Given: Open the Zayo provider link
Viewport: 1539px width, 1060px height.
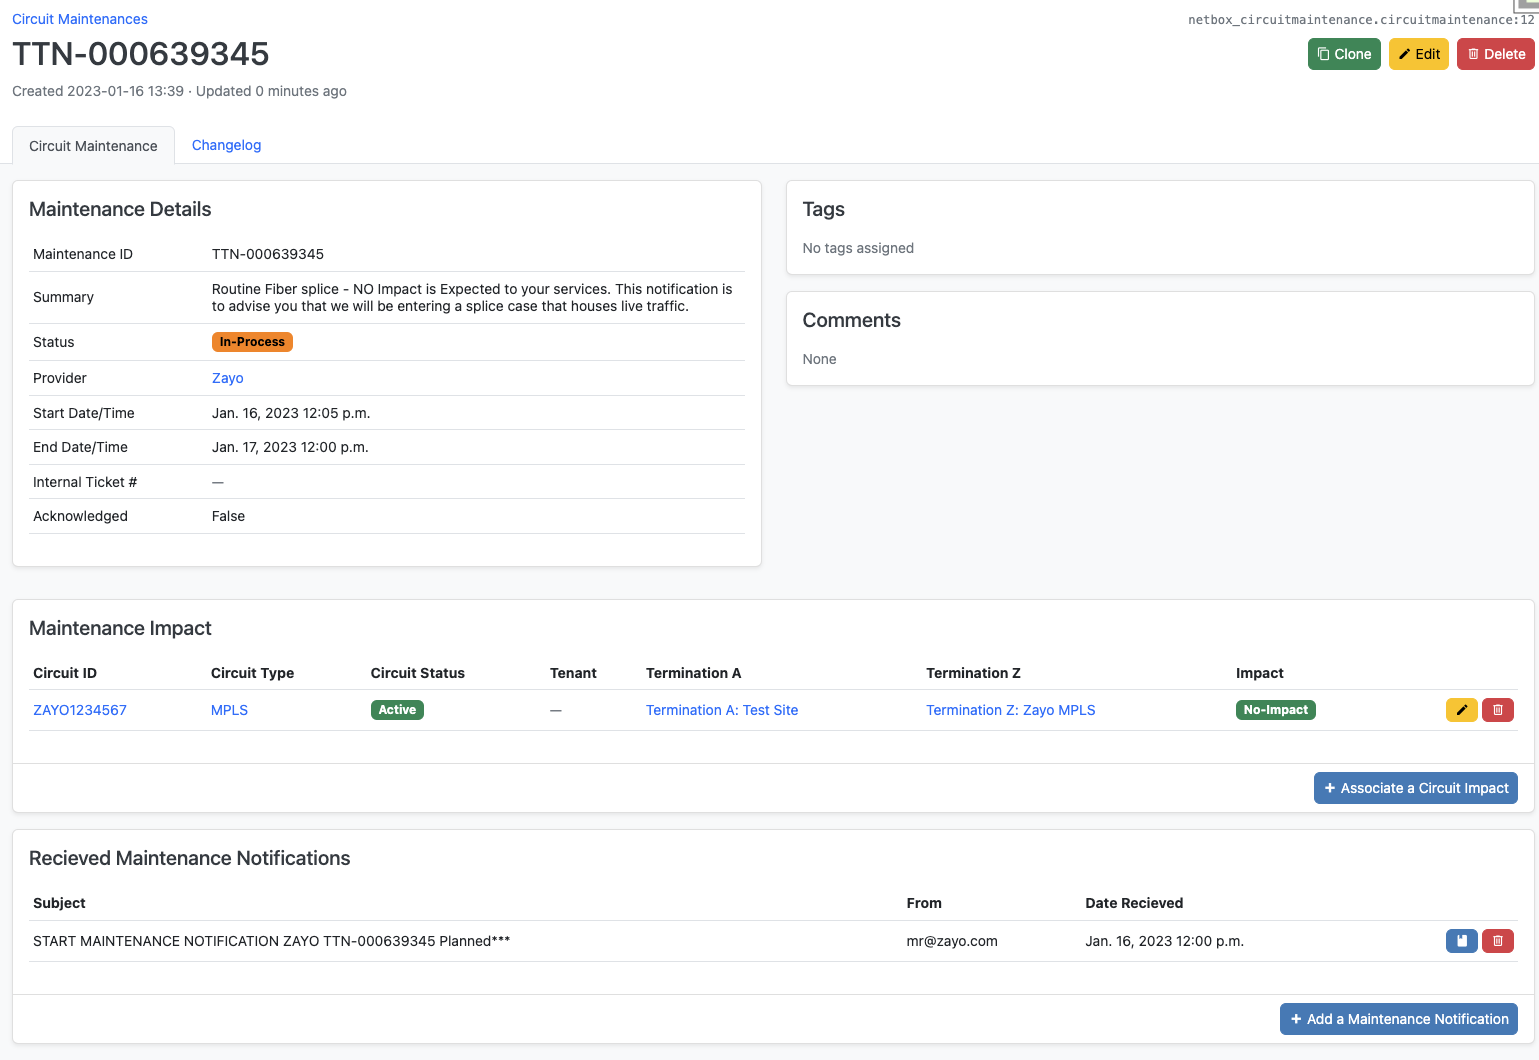Looking at the screenshot, I should [x=227, y=378].
